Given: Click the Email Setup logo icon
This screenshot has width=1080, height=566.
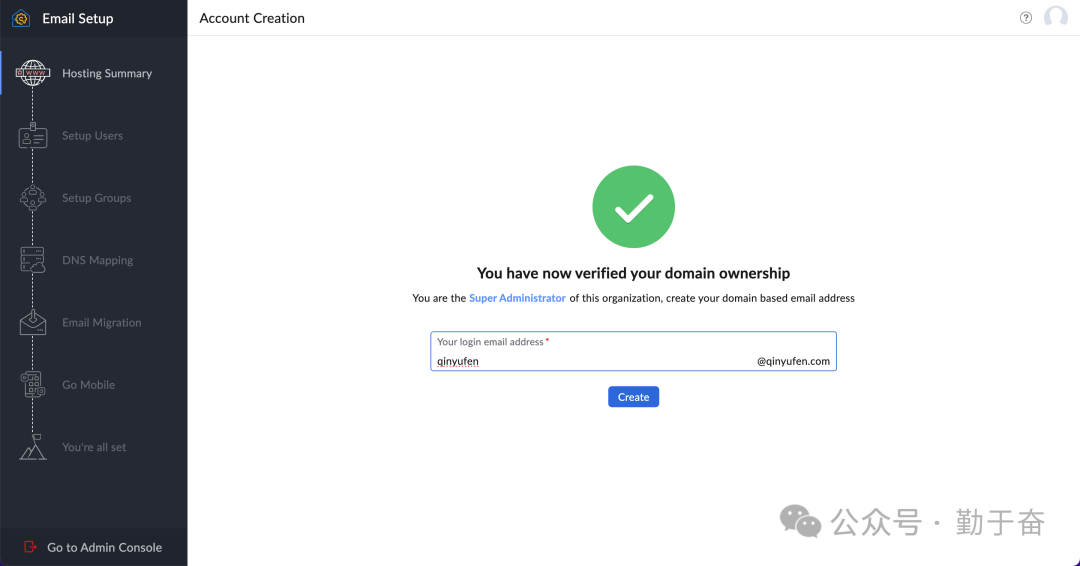Looking at the screenshot, I should 21,18.
